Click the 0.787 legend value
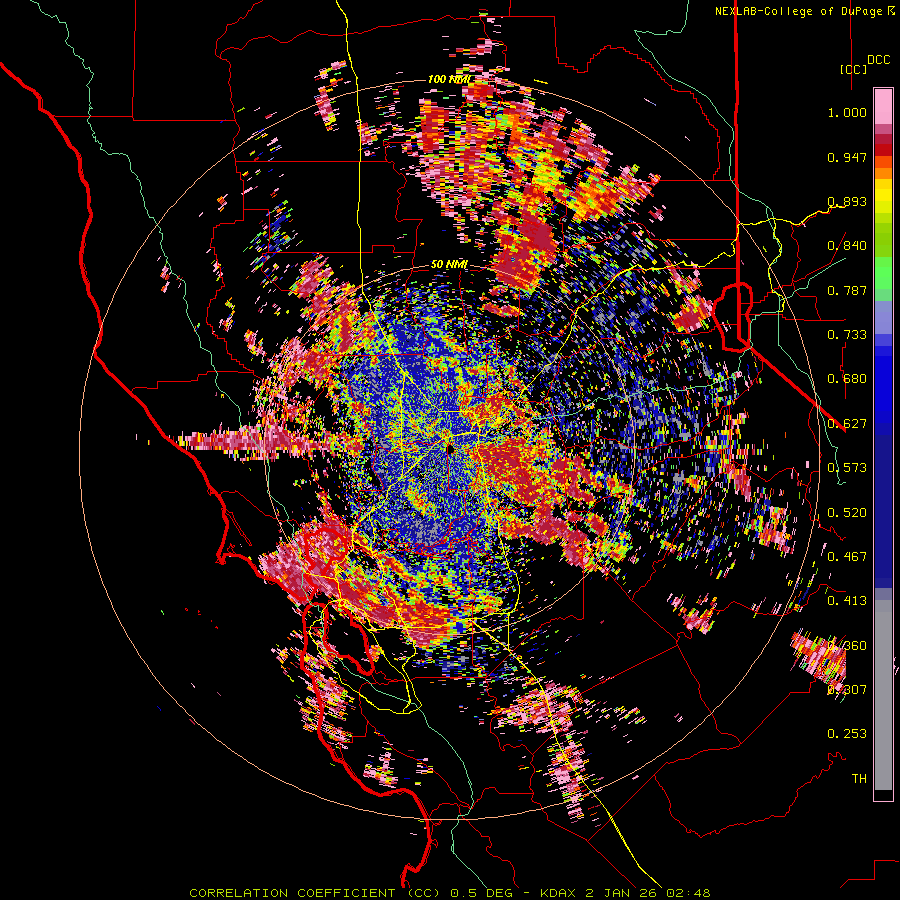 point(847,290)
